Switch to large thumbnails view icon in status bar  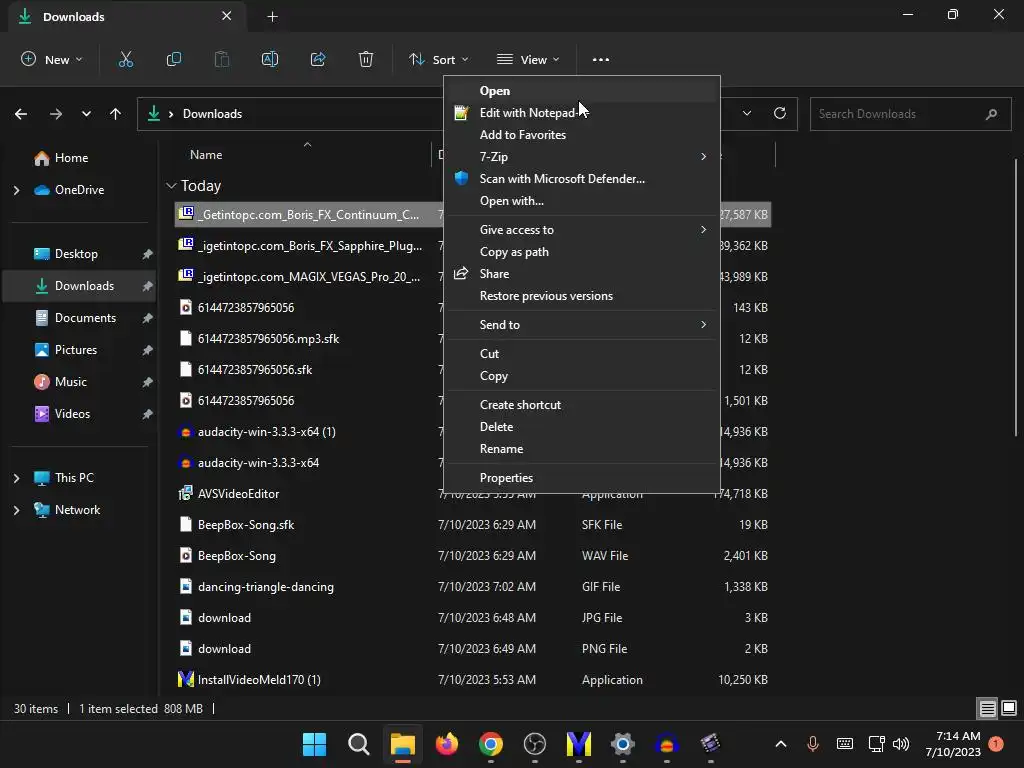click(1009, 708)
